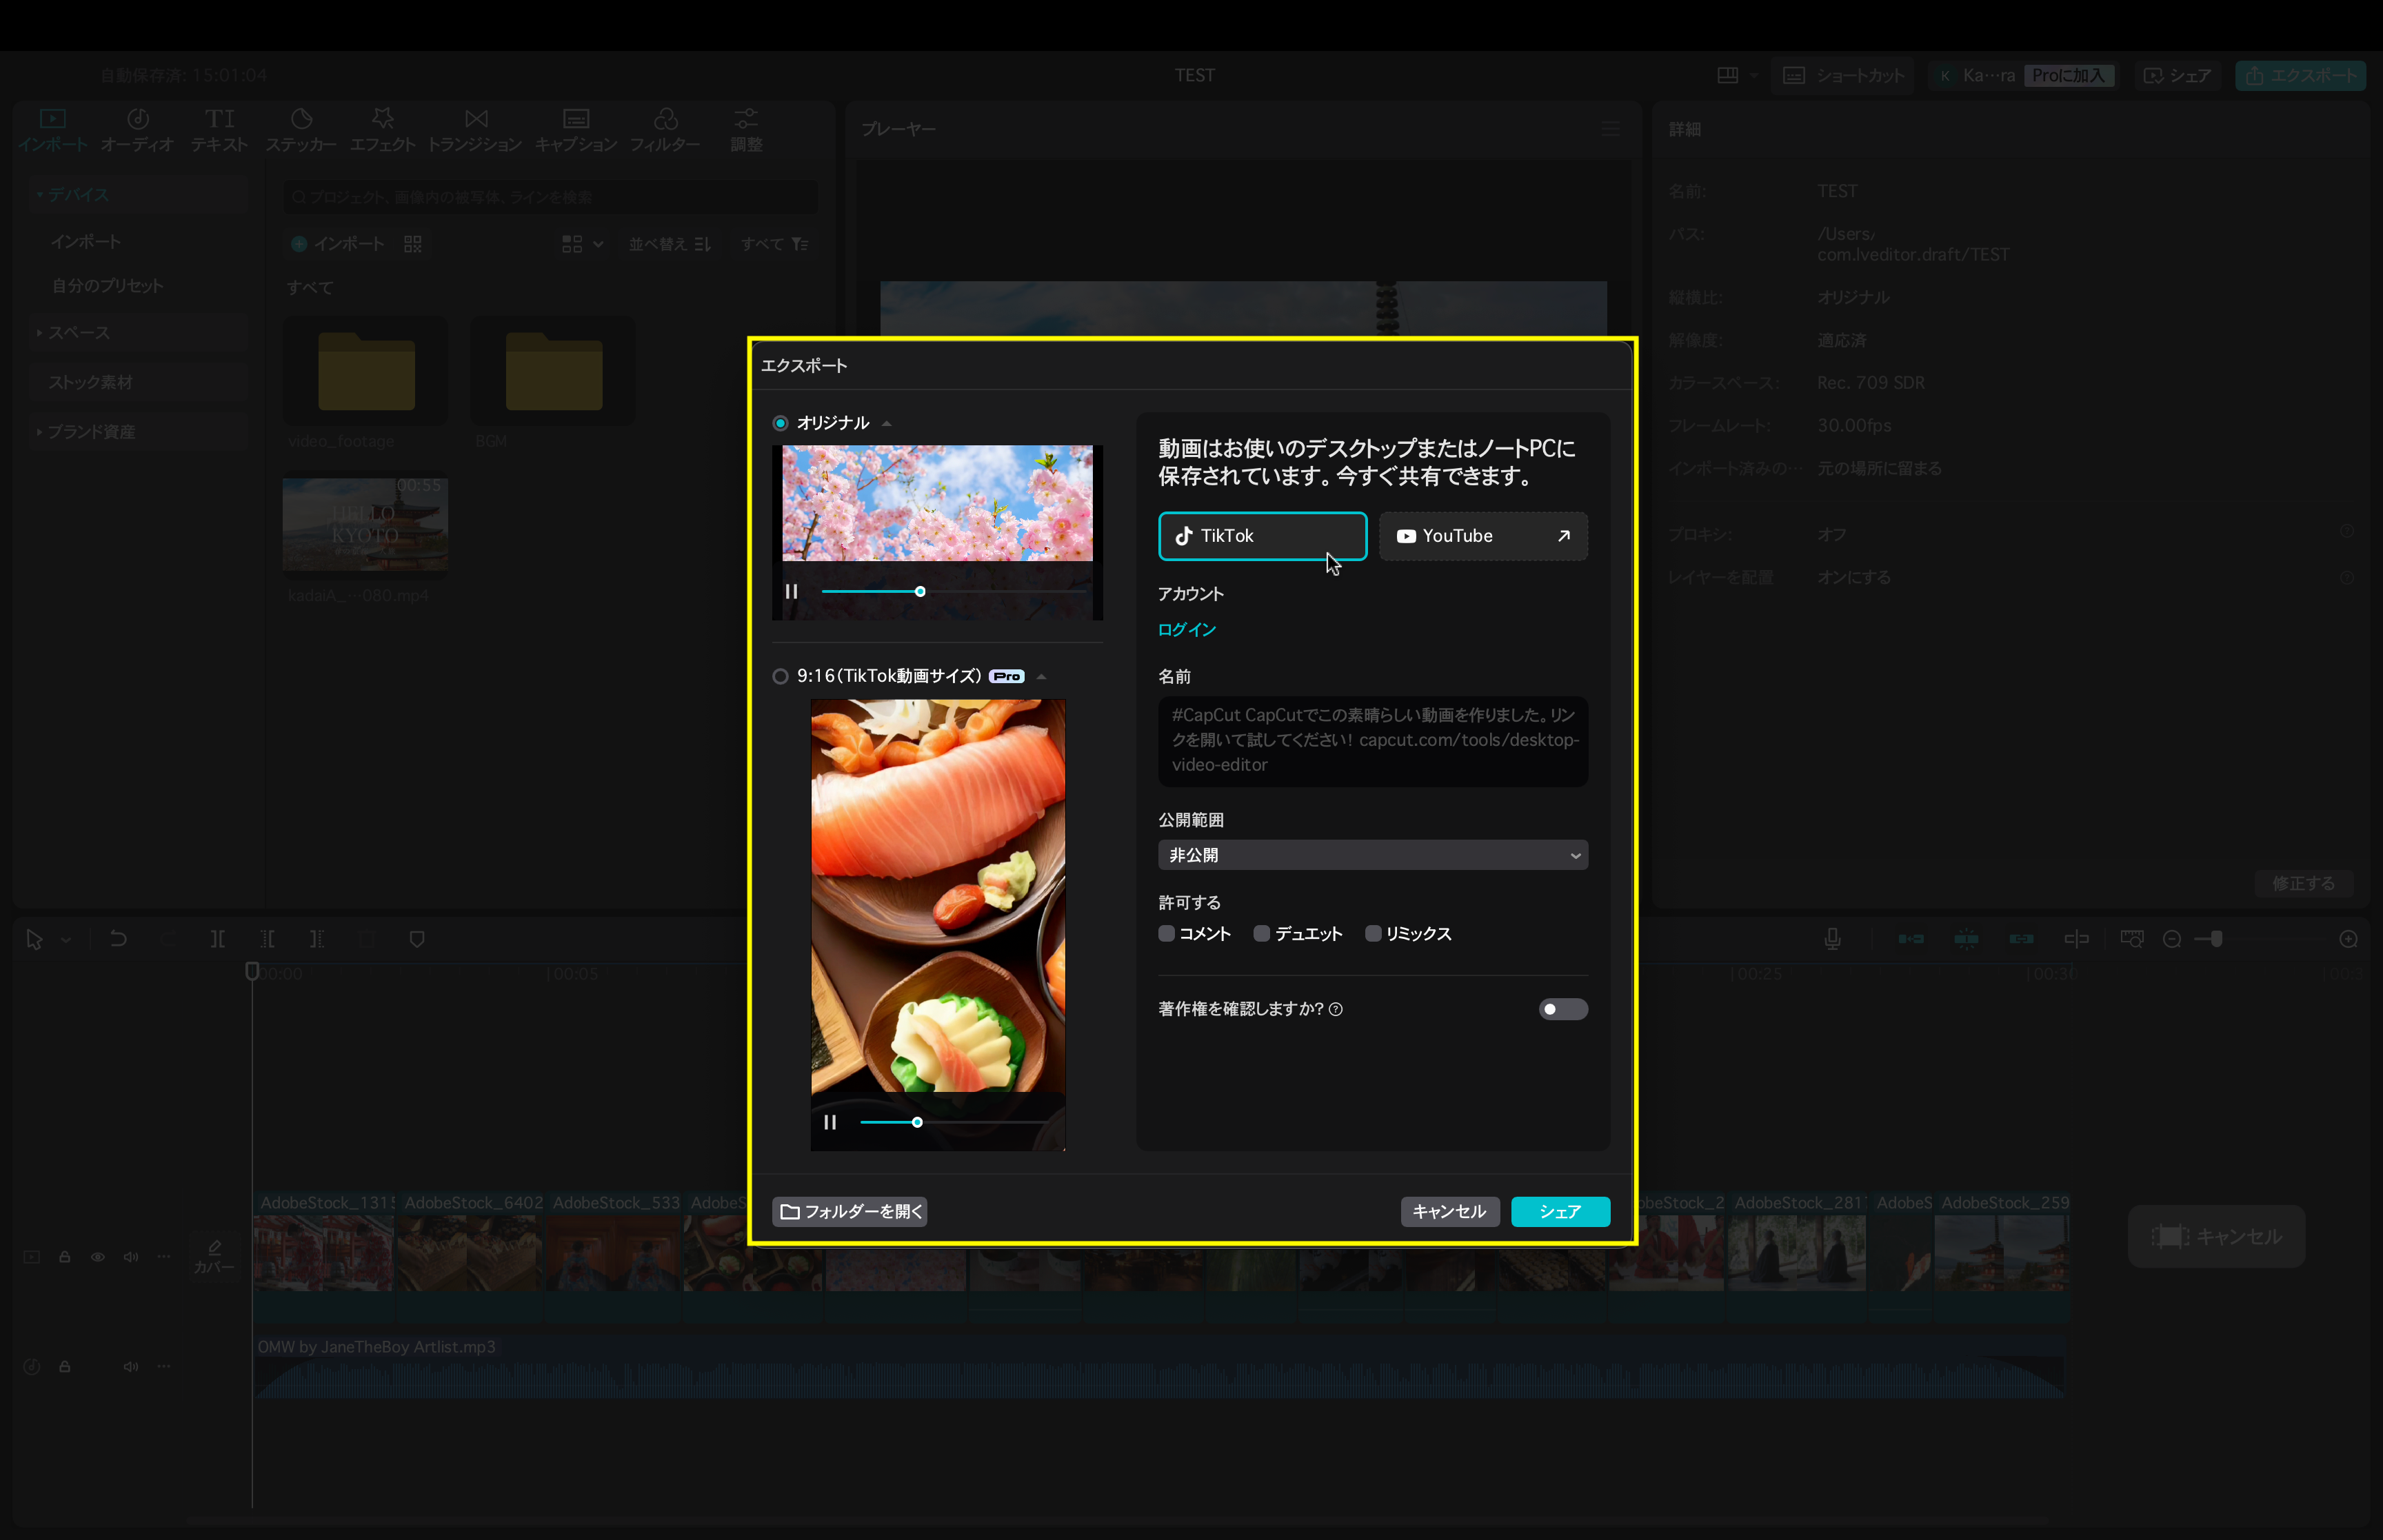This screenshot has height=1540, width=2383.
Task: Click the 9:16 preview progress slider handle
Action: pyautogui.click(x=917, y=1122)
